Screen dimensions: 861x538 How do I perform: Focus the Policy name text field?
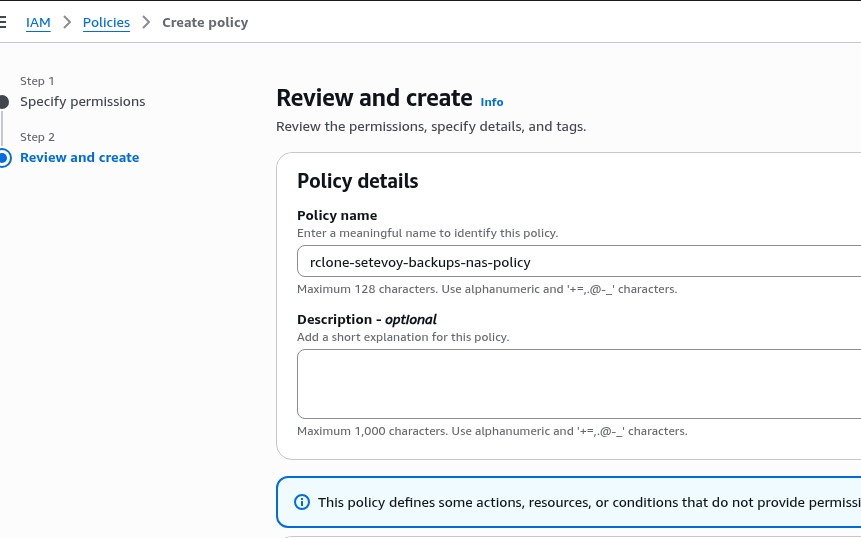tap(578, 262)
